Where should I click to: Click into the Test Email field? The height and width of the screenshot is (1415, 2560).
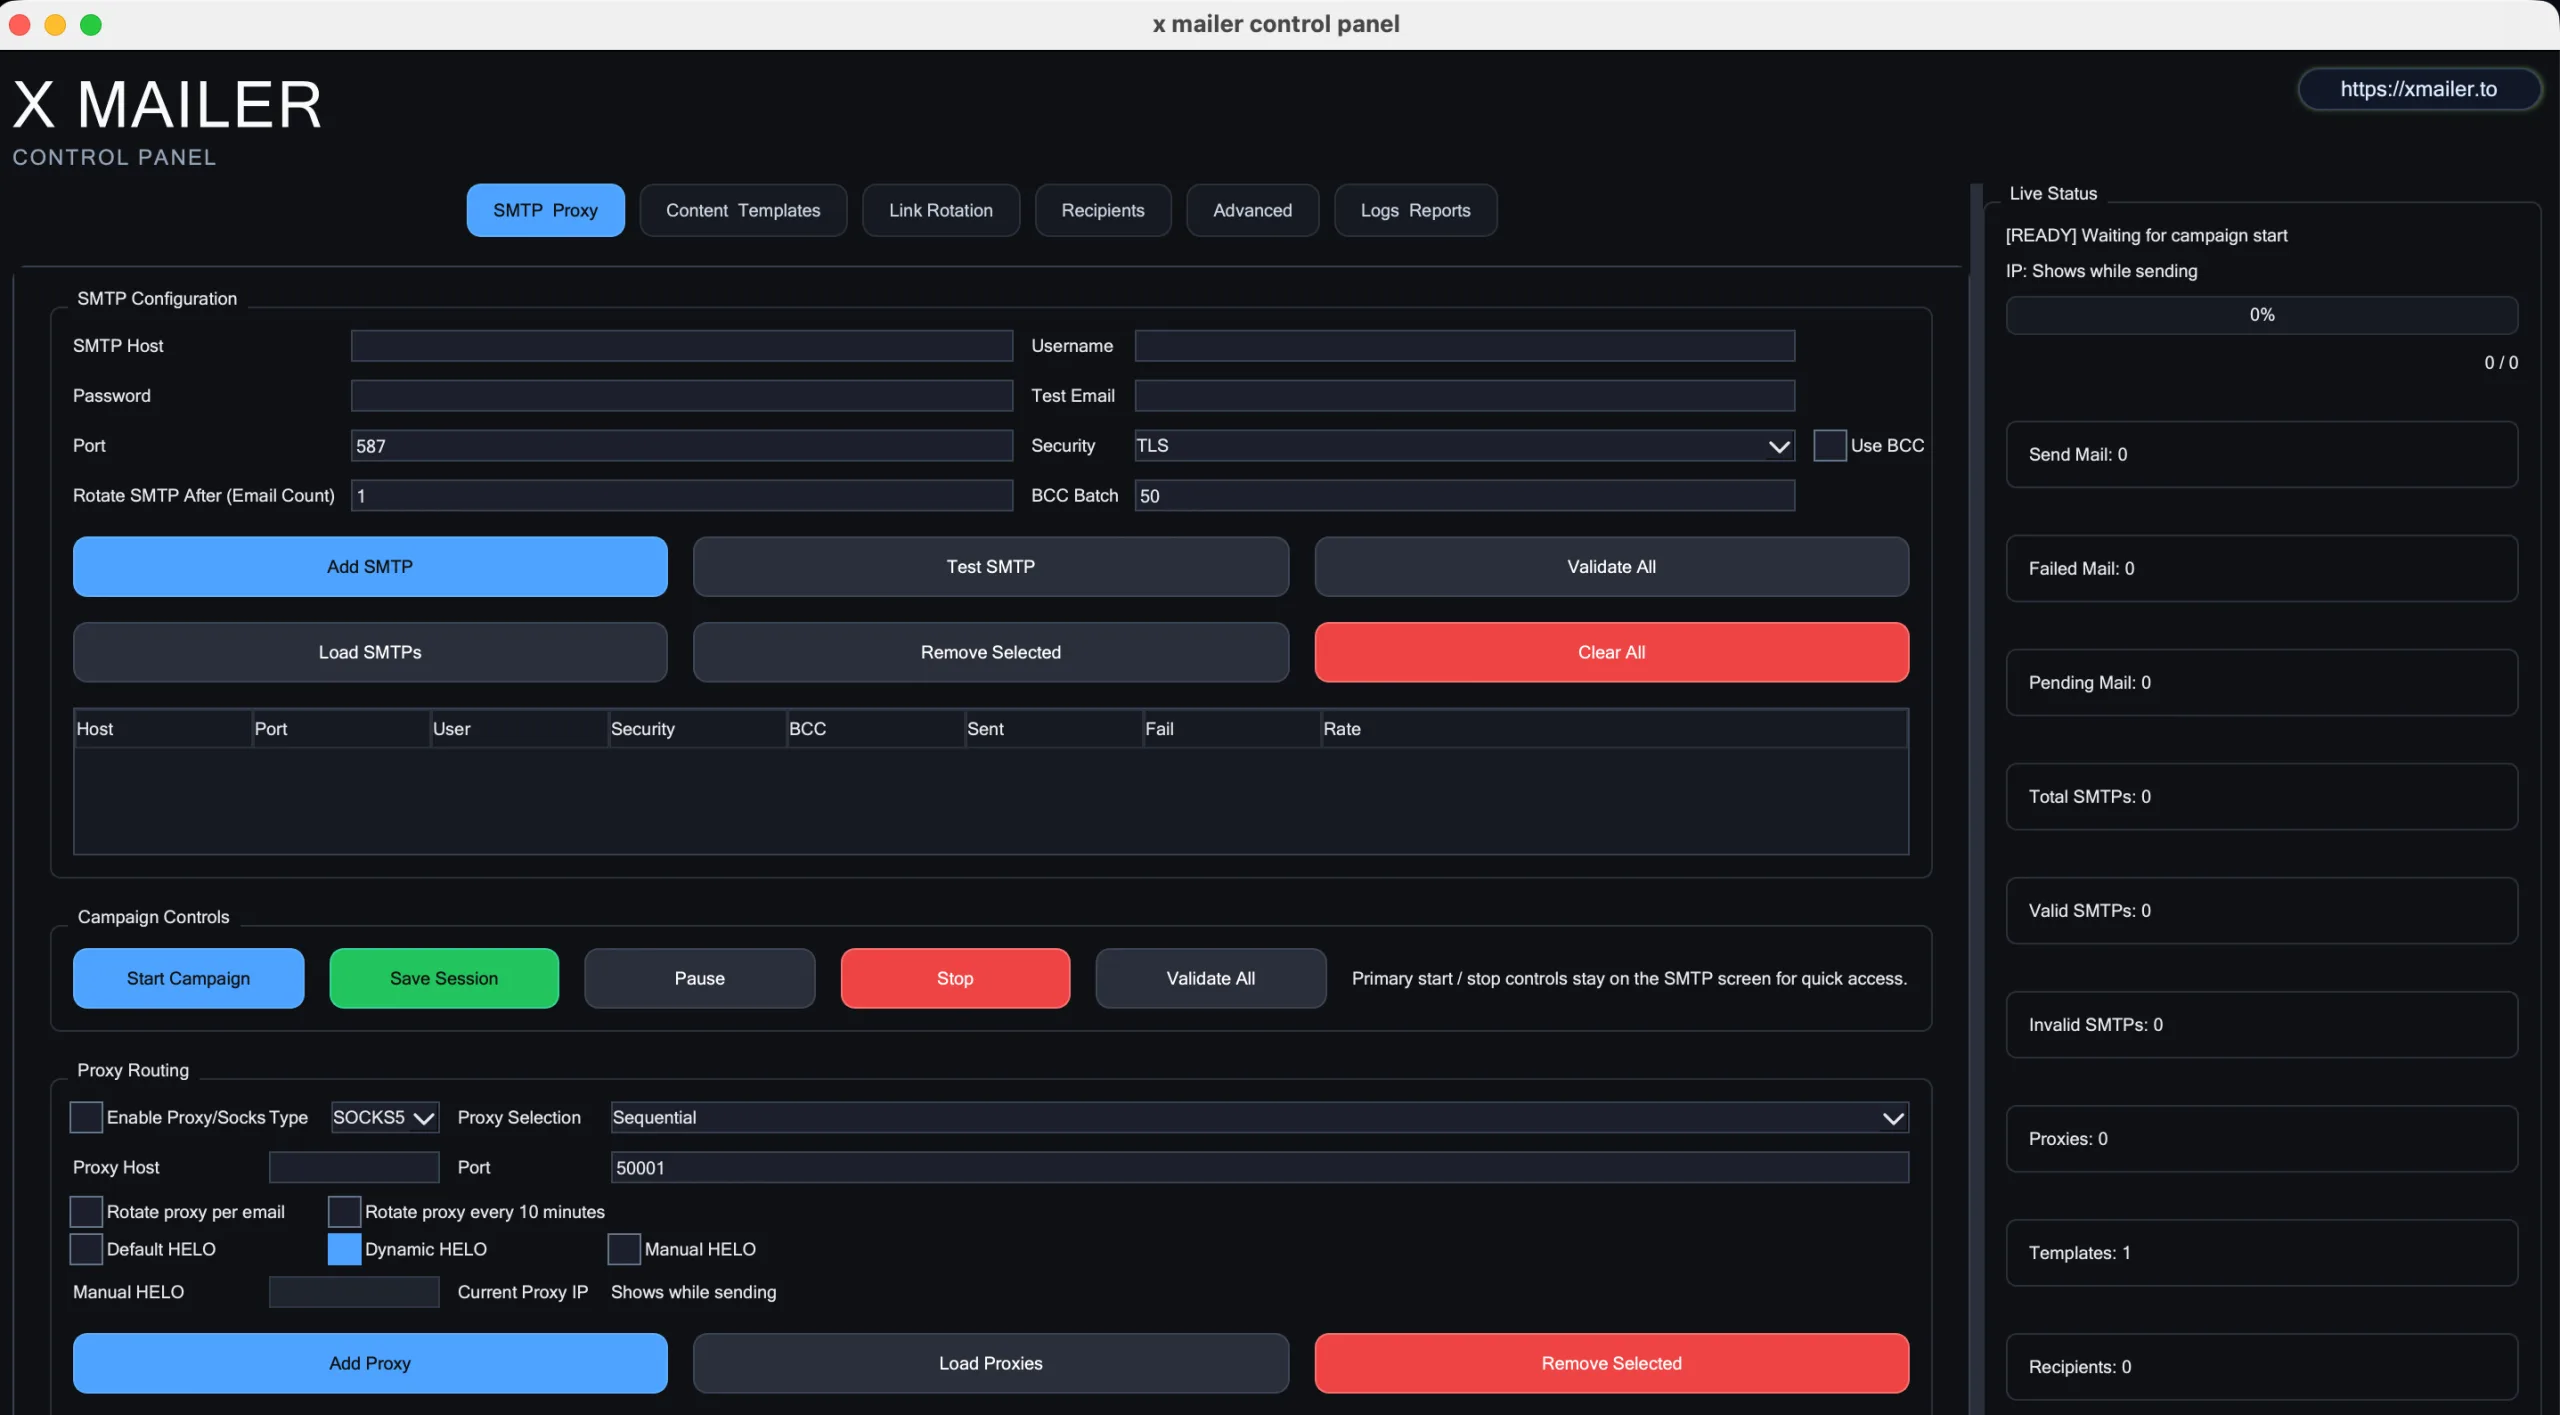pyautogui.click(x=1464, y=396)
